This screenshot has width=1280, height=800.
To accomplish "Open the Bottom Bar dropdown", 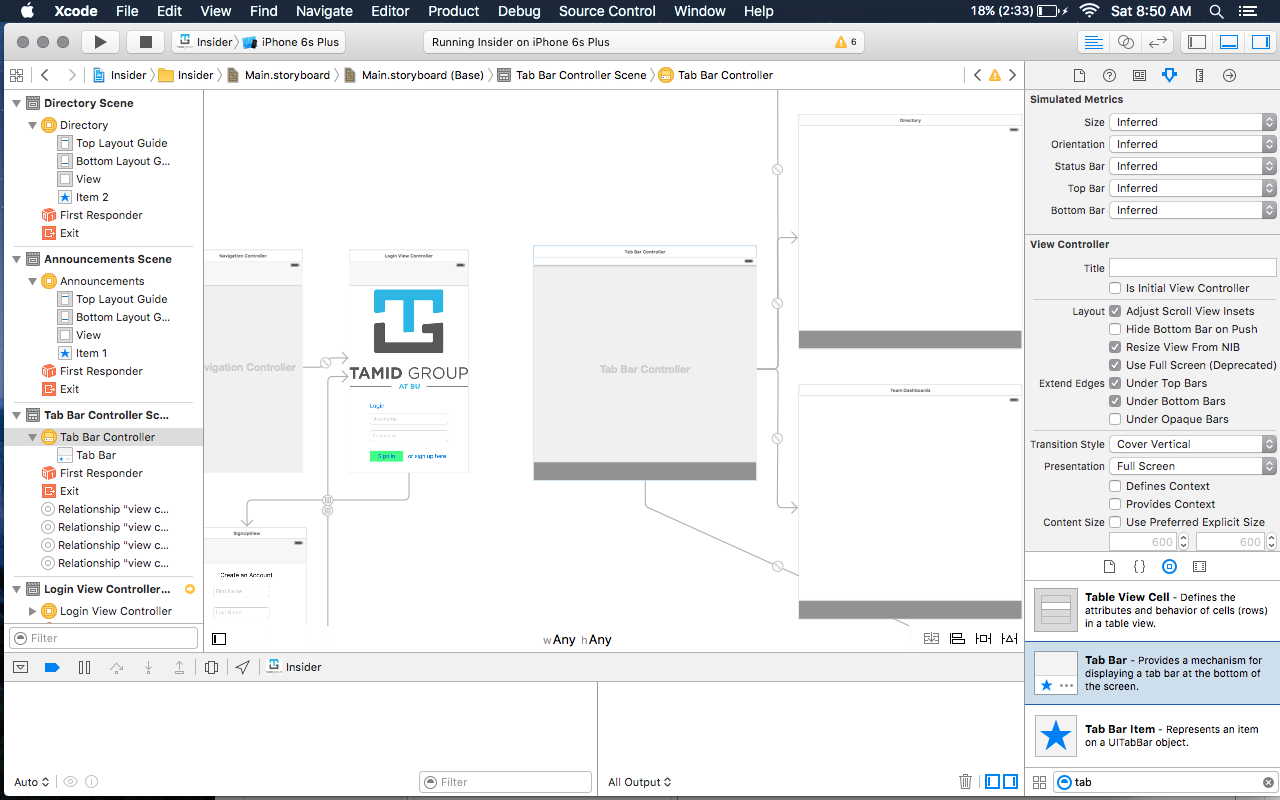I will pos(1193,210).
